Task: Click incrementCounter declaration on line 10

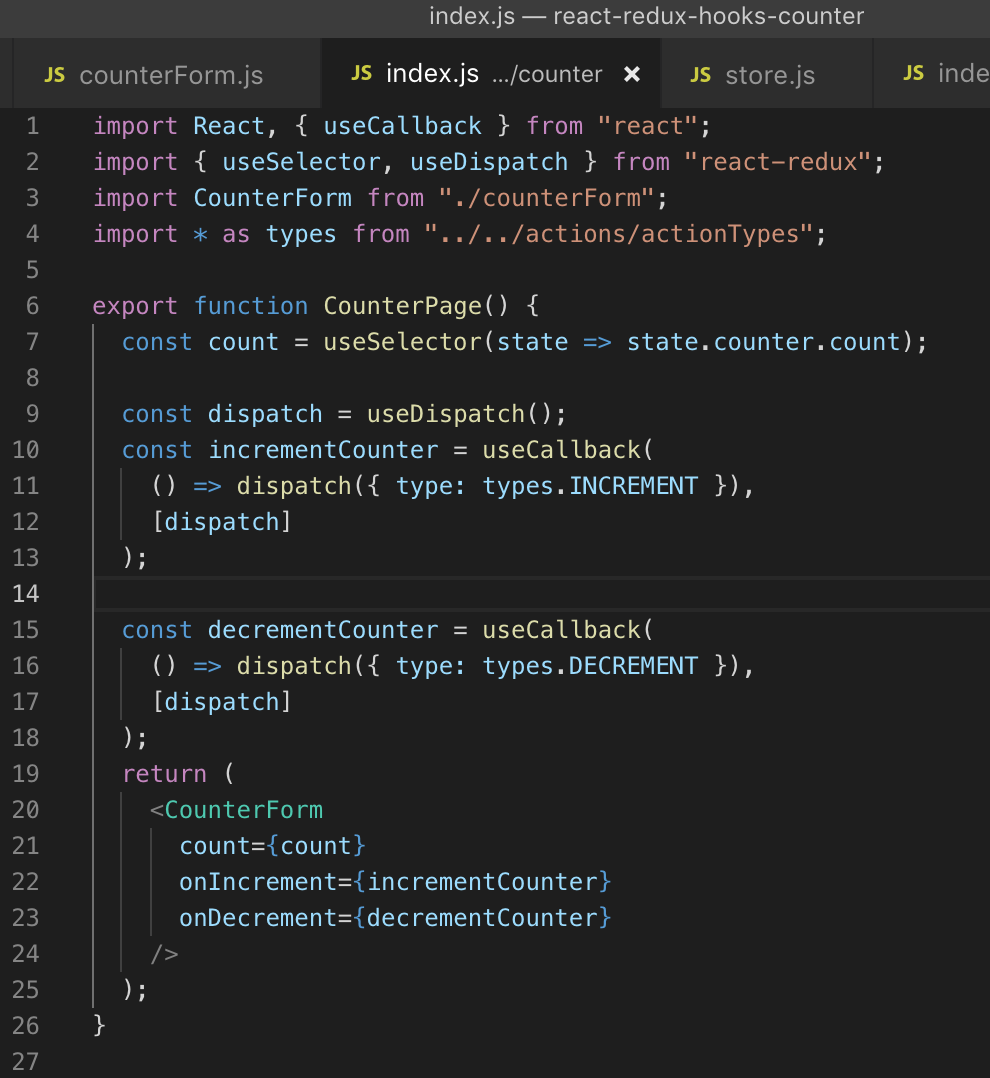Action: click(x=323, y=450)
